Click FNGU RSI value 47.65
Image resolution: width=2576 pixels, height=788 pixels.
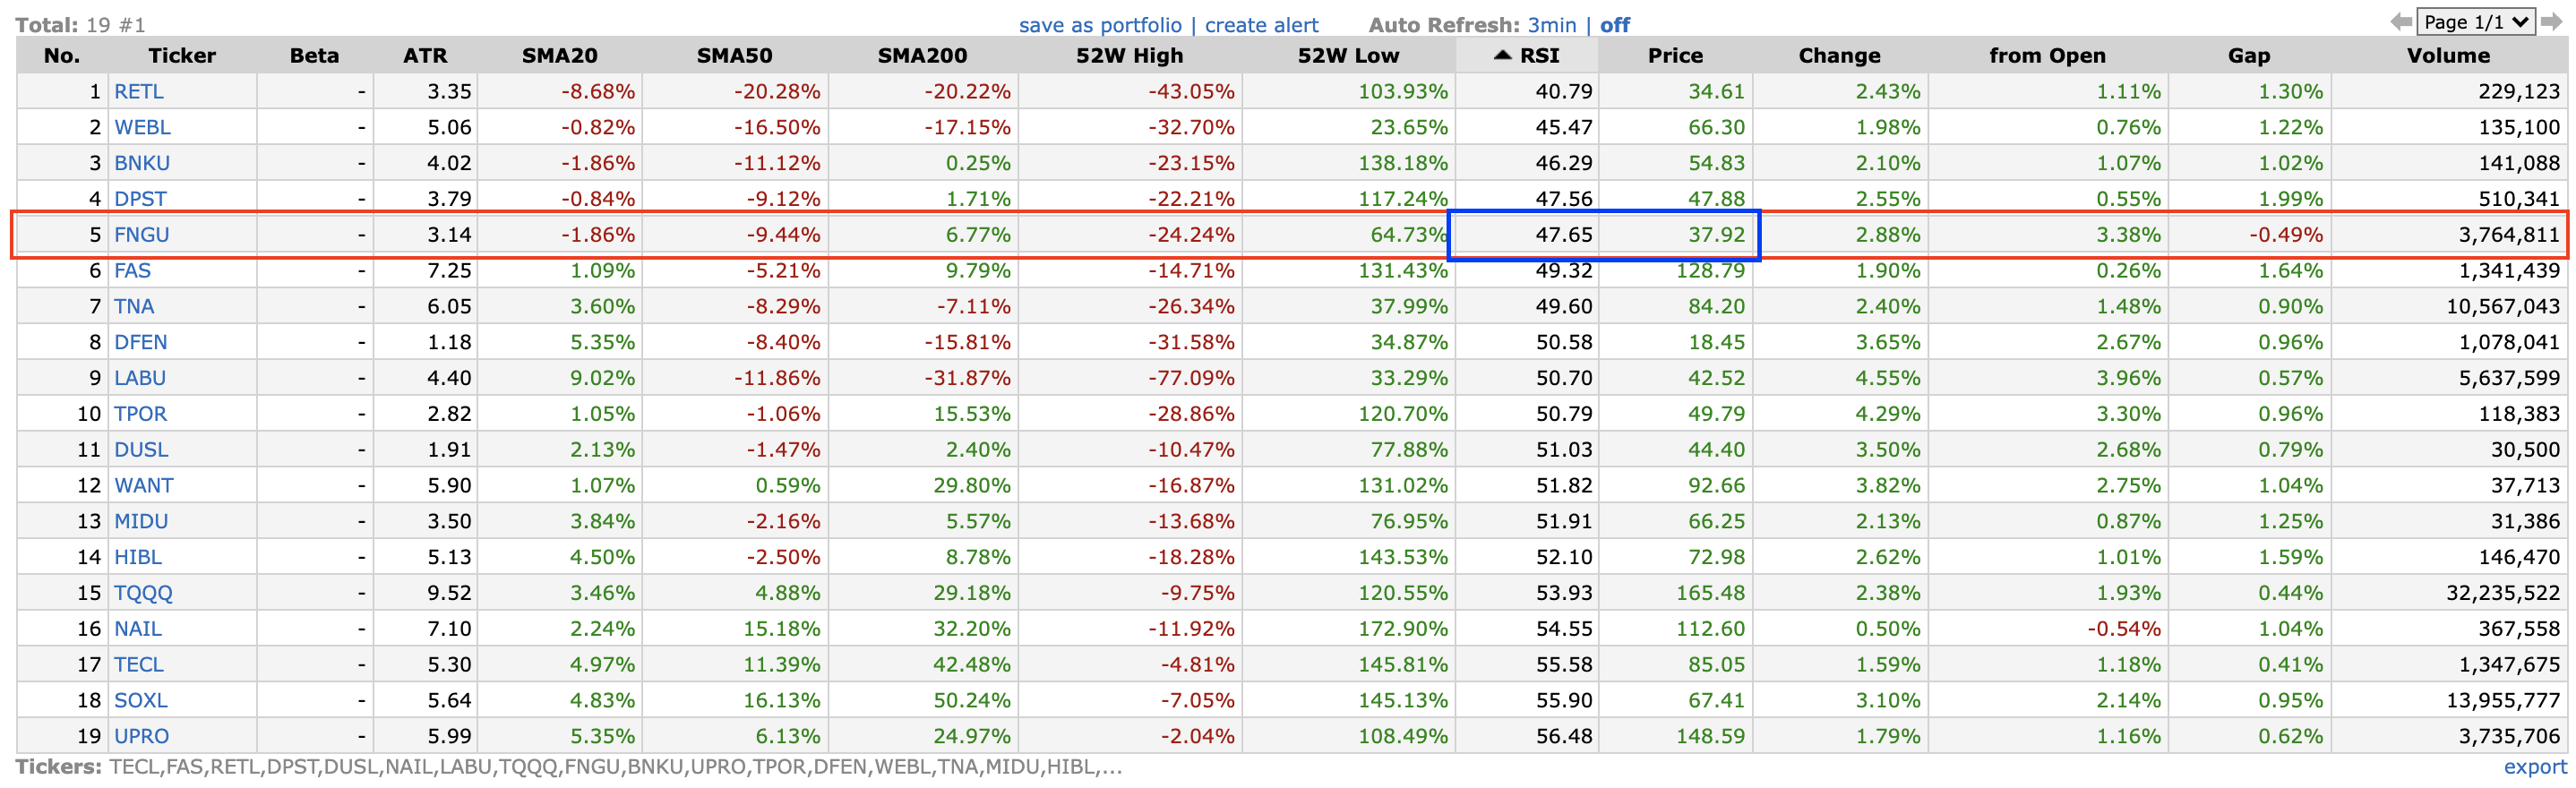[x=1564, y=235]
